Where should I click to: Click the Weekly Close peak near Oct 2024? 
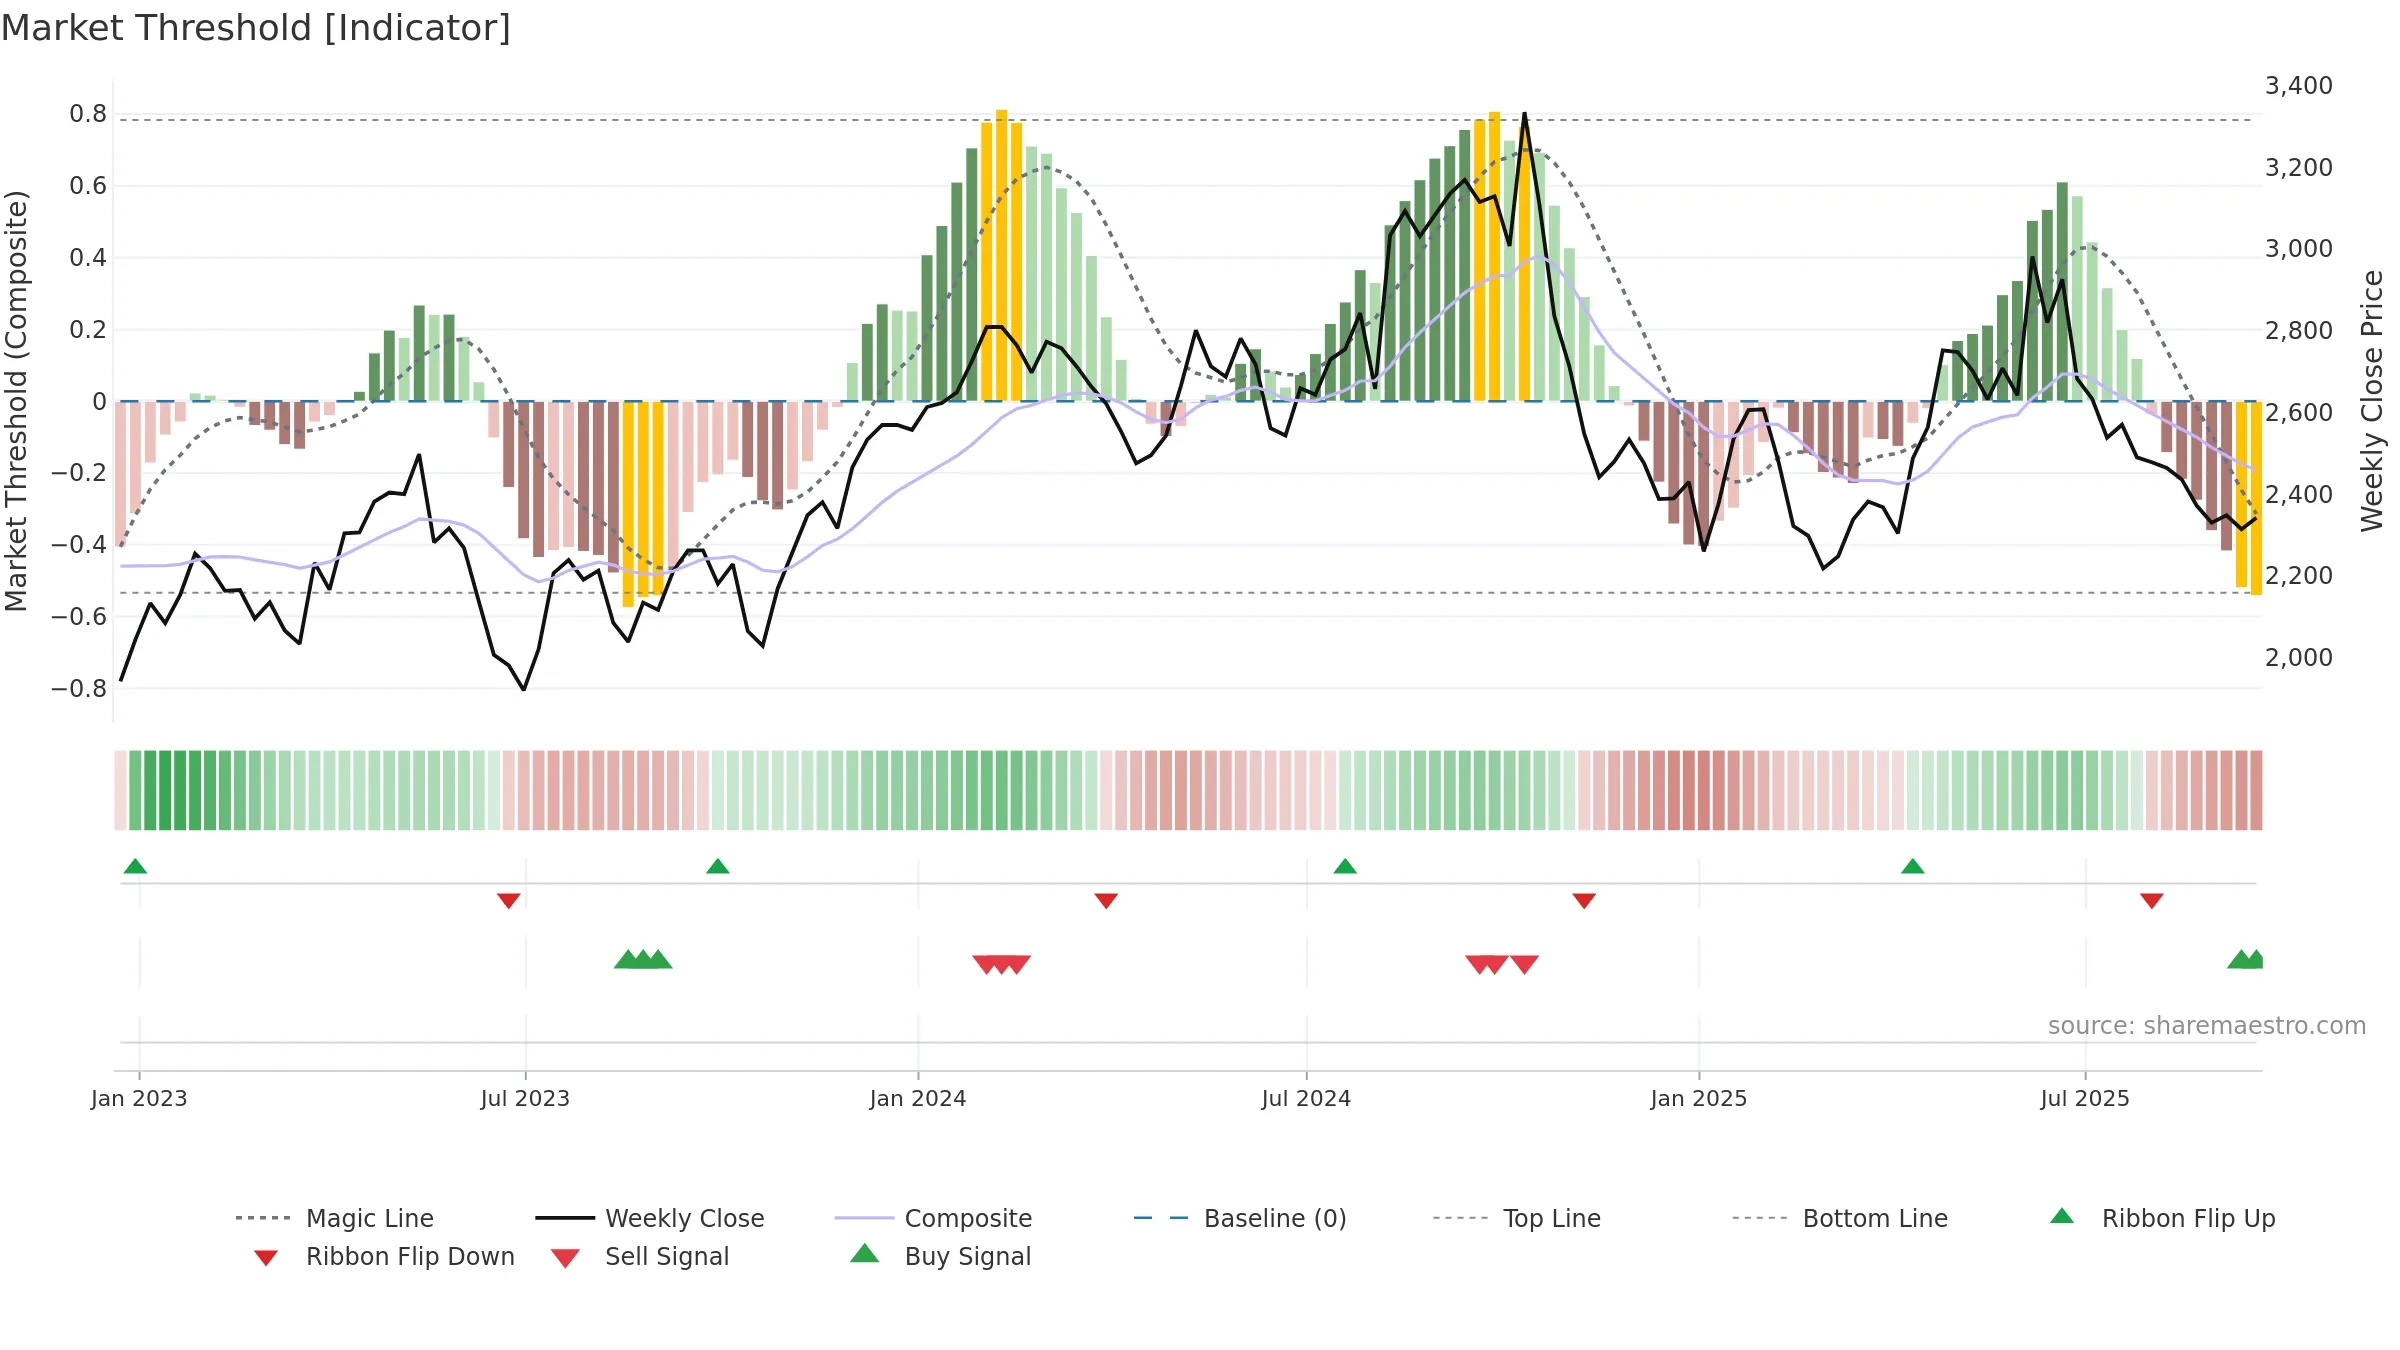[x=1524, y=114]
